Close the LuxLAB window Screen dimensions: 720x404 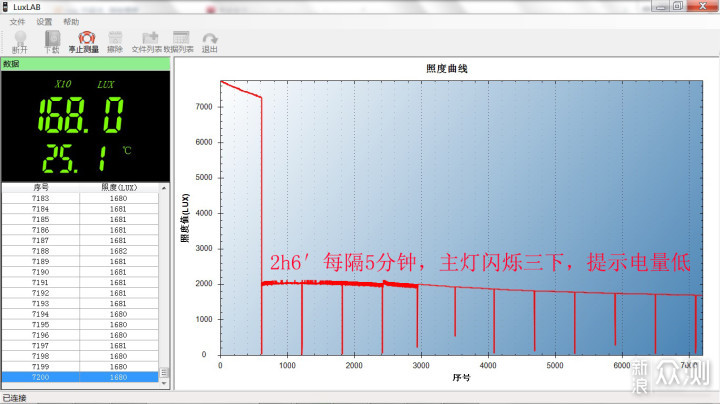[x=703, y=6]
